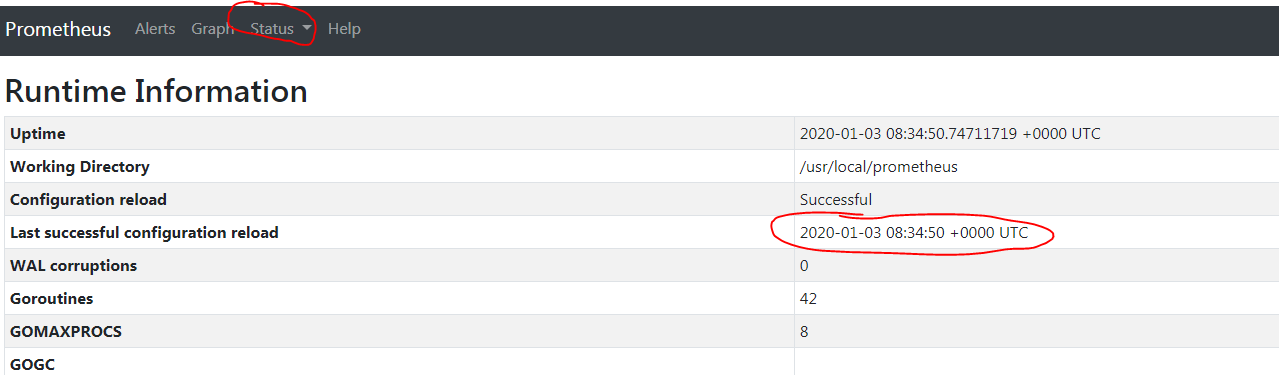1279x375 pixels.
Task: Select the /usr/local/prometheus path value
Action: (879, 167)
